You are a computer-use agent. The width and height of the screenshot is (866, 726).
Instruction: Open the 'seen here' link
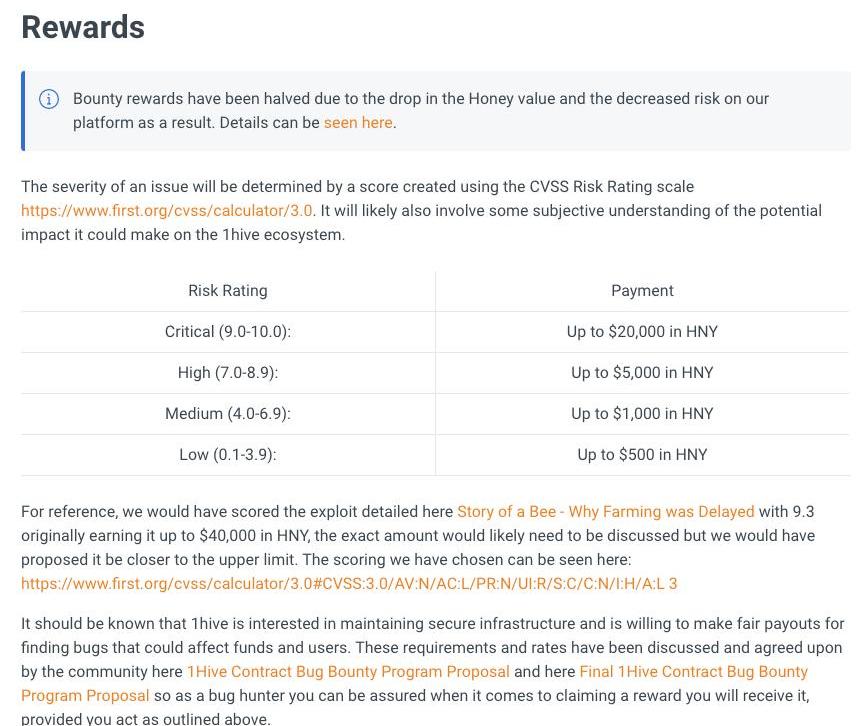tap(358, 123)
